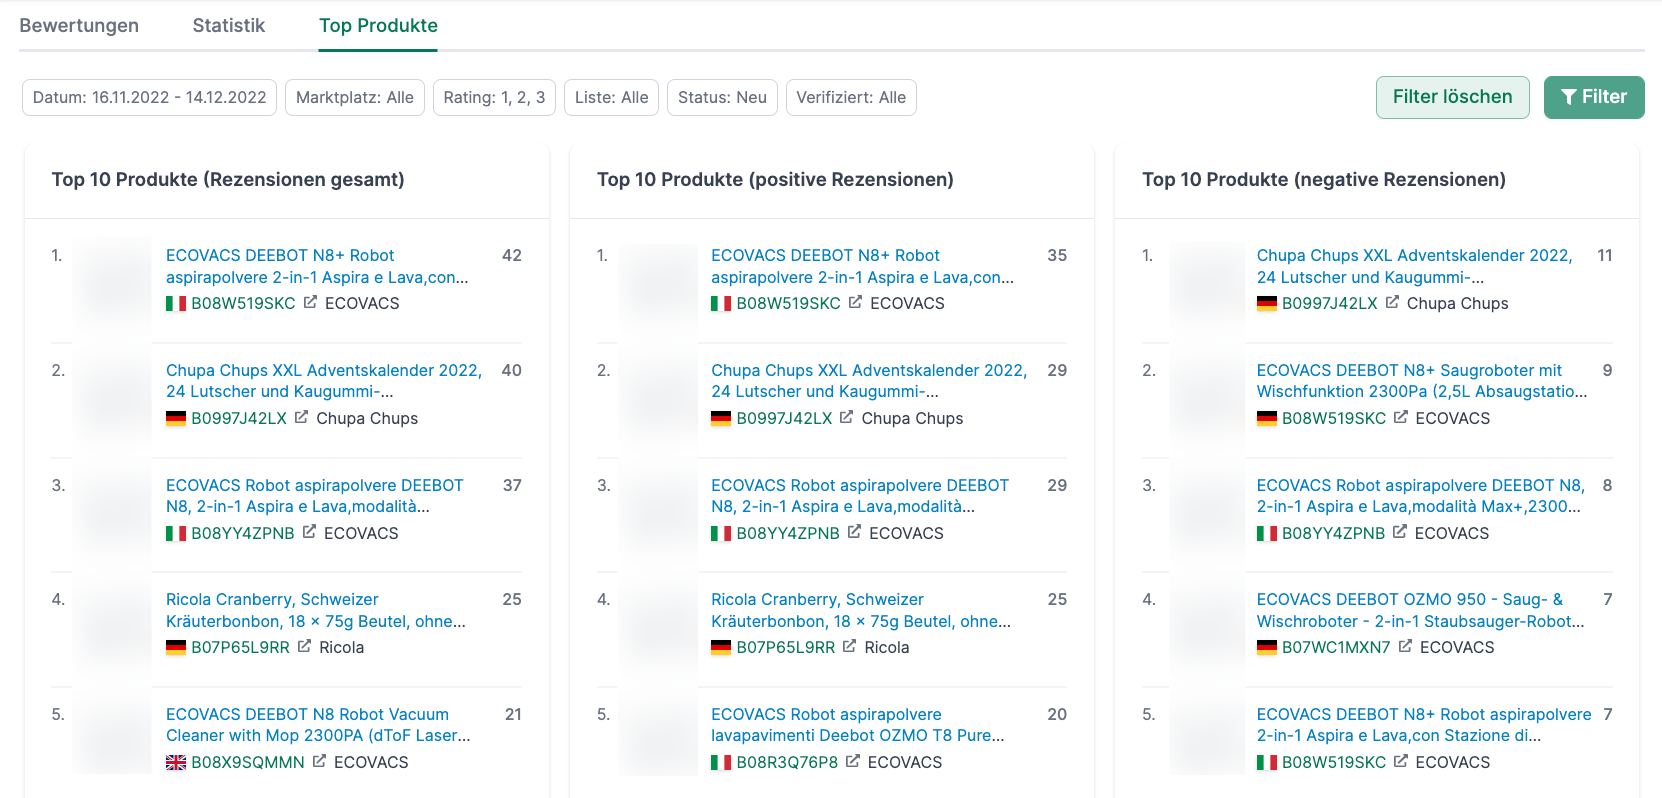
Task: Click Italian flag next to B08R3Q76P8
Action: point(721,762)
